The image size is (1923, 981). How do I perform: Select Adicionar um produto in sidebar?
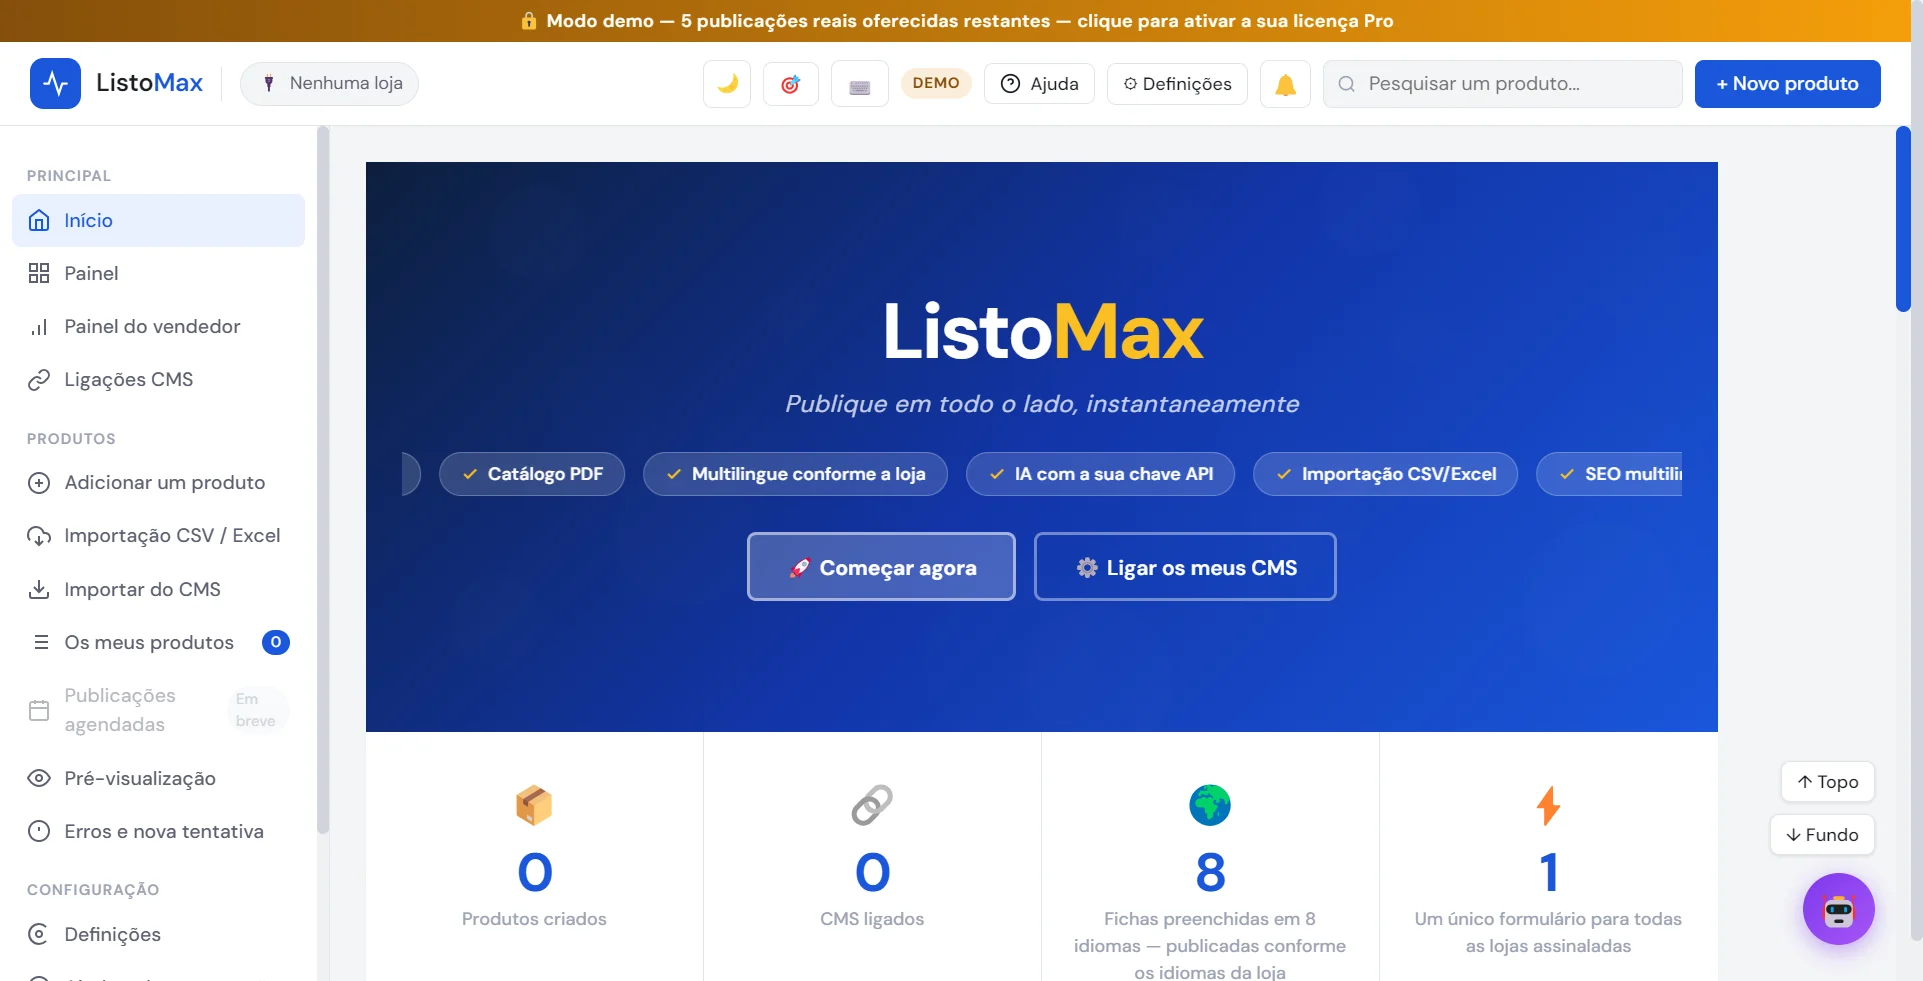coord(158,482)
